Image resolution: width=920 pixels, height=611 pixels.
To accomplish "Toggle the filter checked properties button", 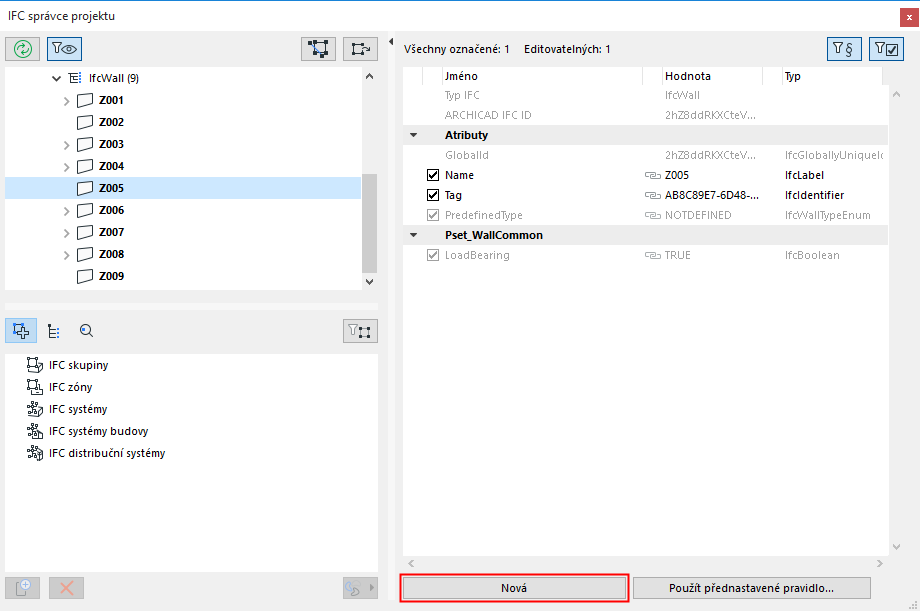I will coord(886,49).
